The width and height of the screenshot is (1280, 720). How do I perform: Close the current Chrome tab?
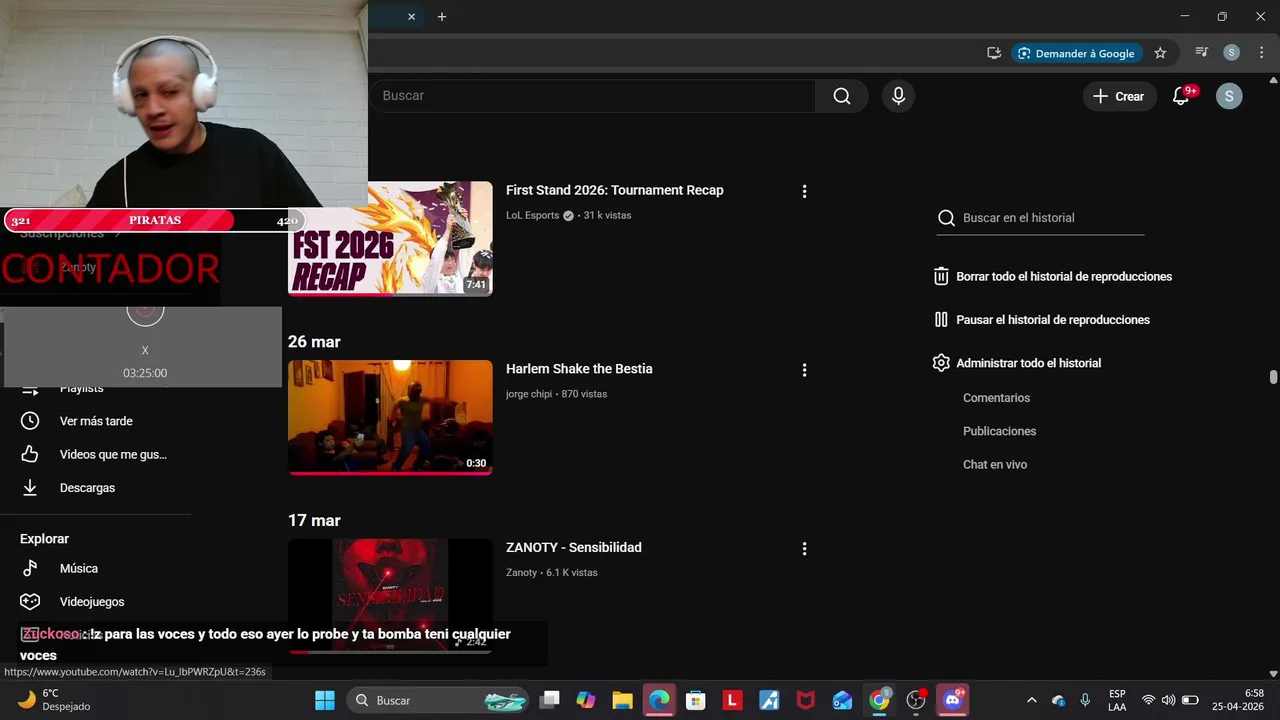click(x=411, y=17)
